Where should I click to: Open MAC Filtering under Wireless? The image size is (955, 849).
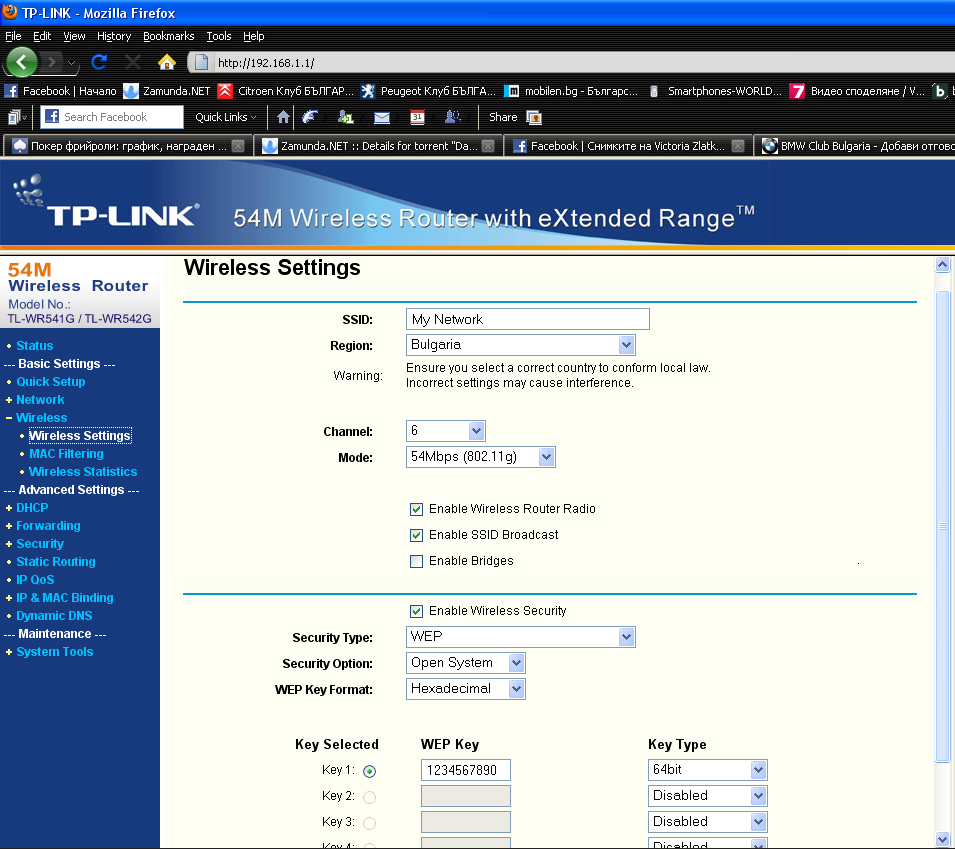pyautogui.click(x=66, y=454)
